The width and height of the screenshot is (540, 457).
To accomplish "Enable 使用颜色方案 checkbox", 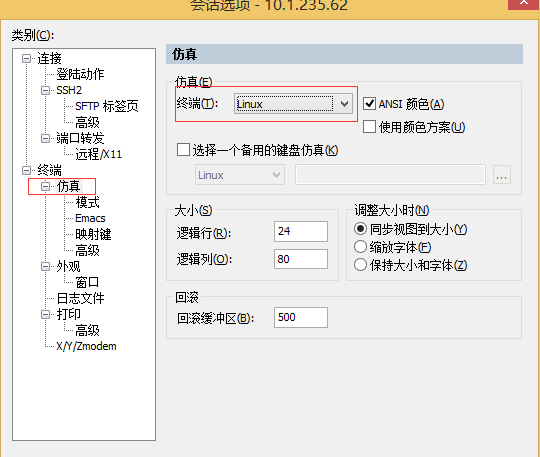I will [x=370, y=127].
